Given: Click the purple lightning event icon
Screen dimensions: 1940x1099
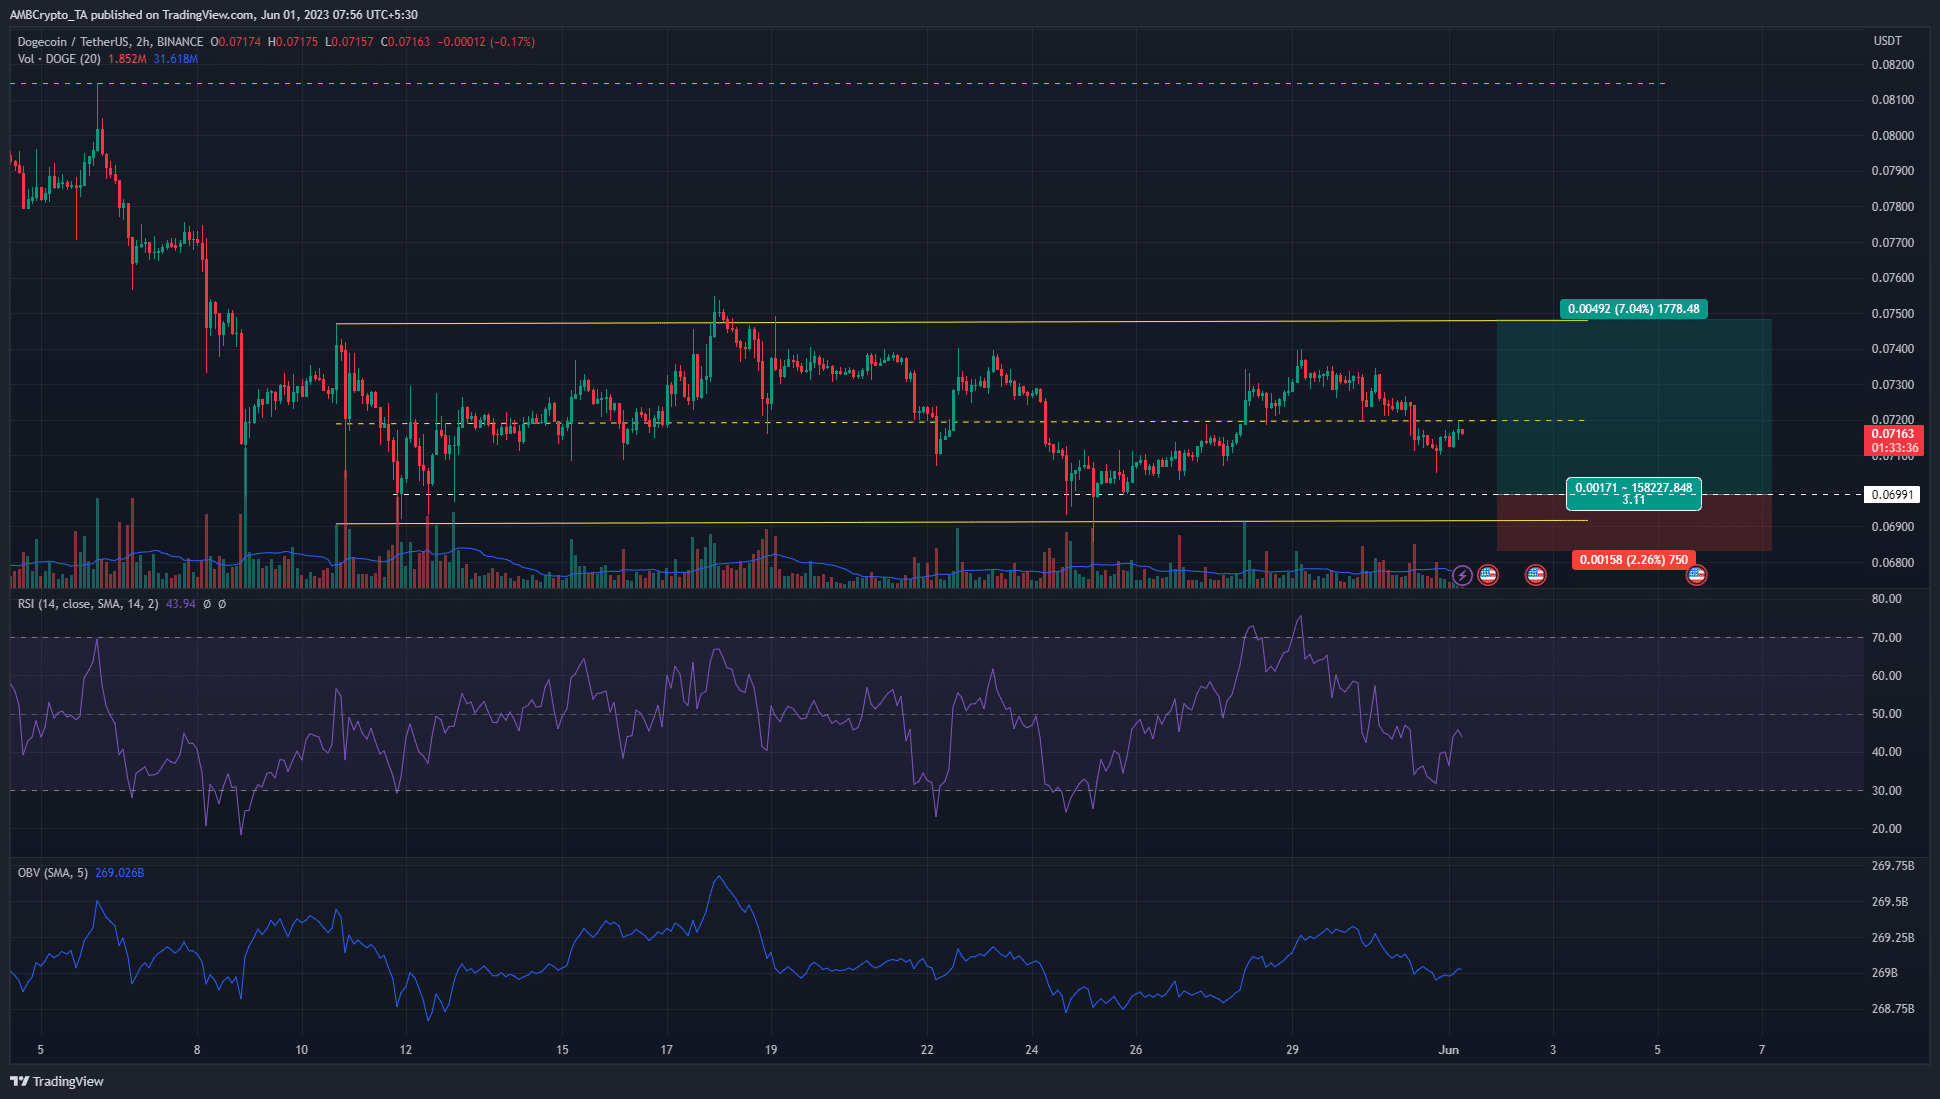Looking at the screenshot, I should point(1462,575).
